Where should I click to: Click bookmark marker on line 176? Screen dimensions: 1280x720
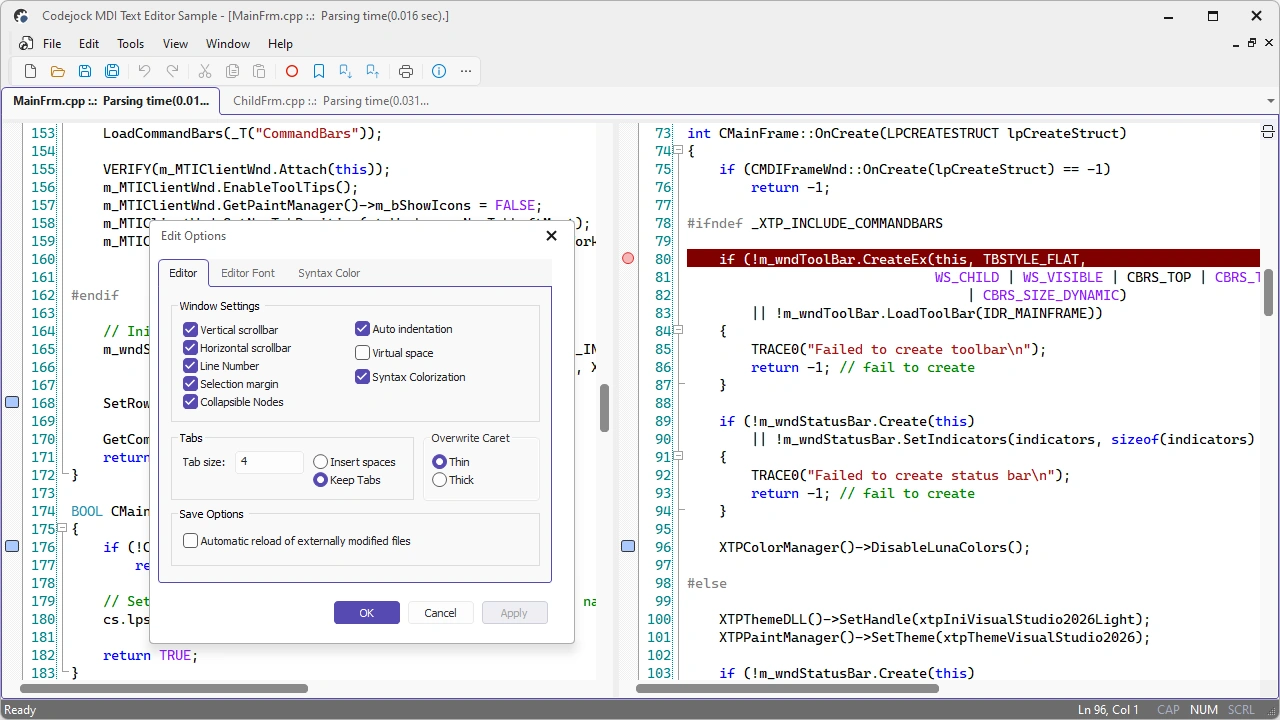(12, 547)
